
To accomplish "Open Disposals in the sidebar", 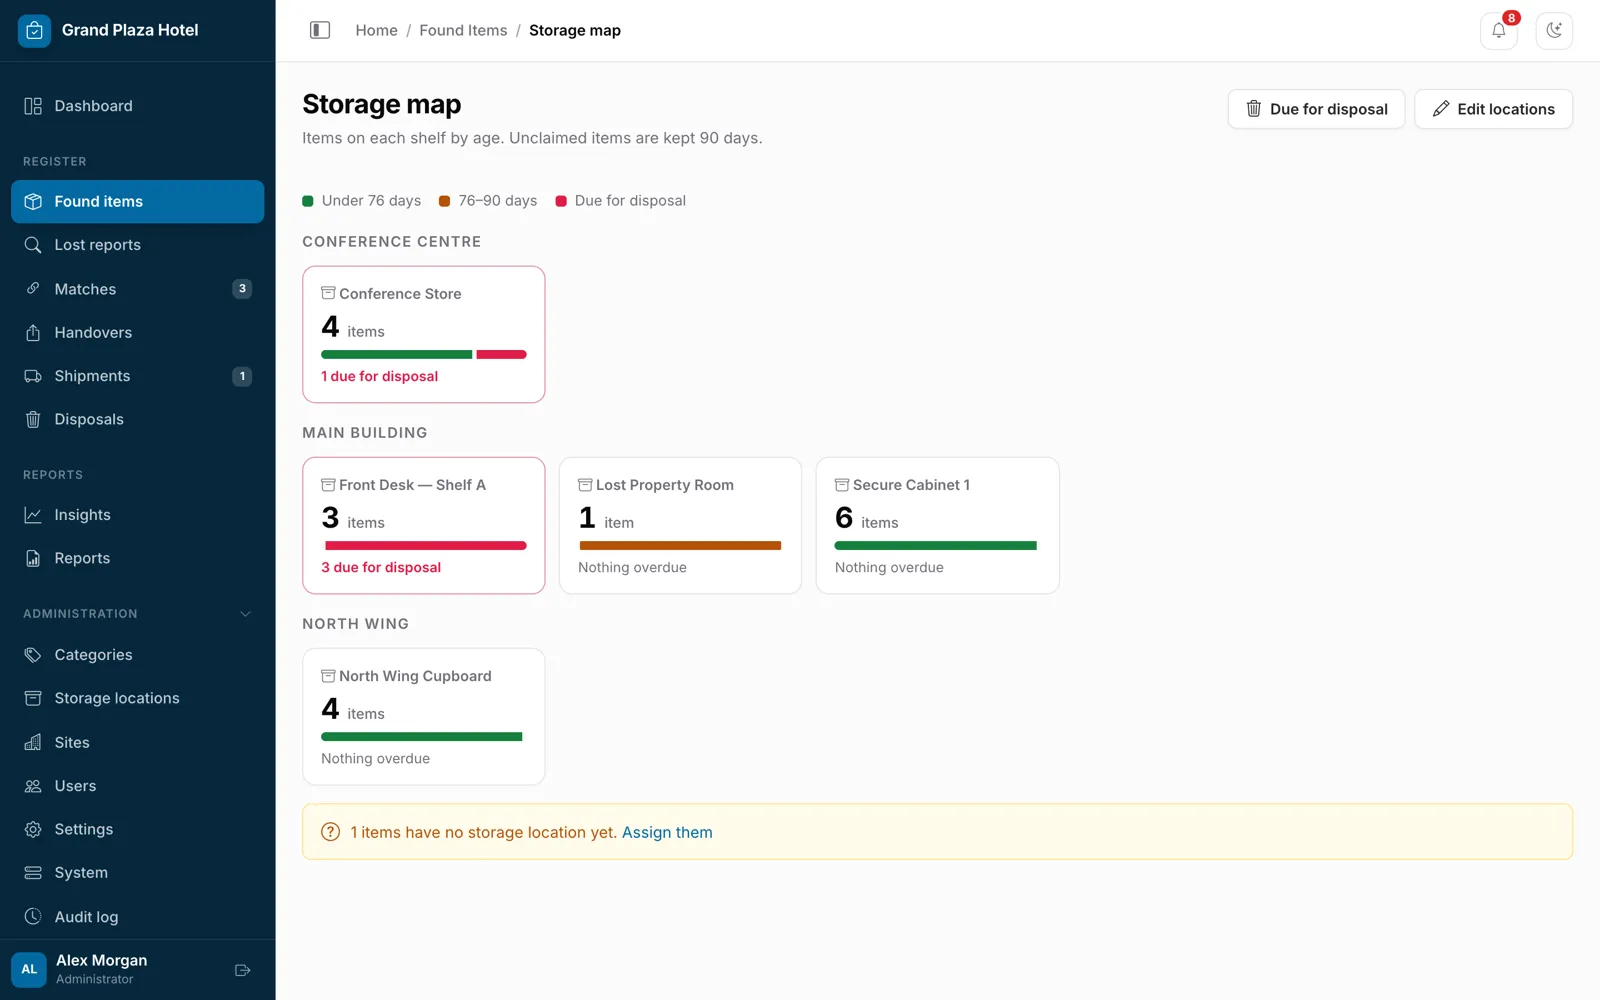I will (138, 419).
